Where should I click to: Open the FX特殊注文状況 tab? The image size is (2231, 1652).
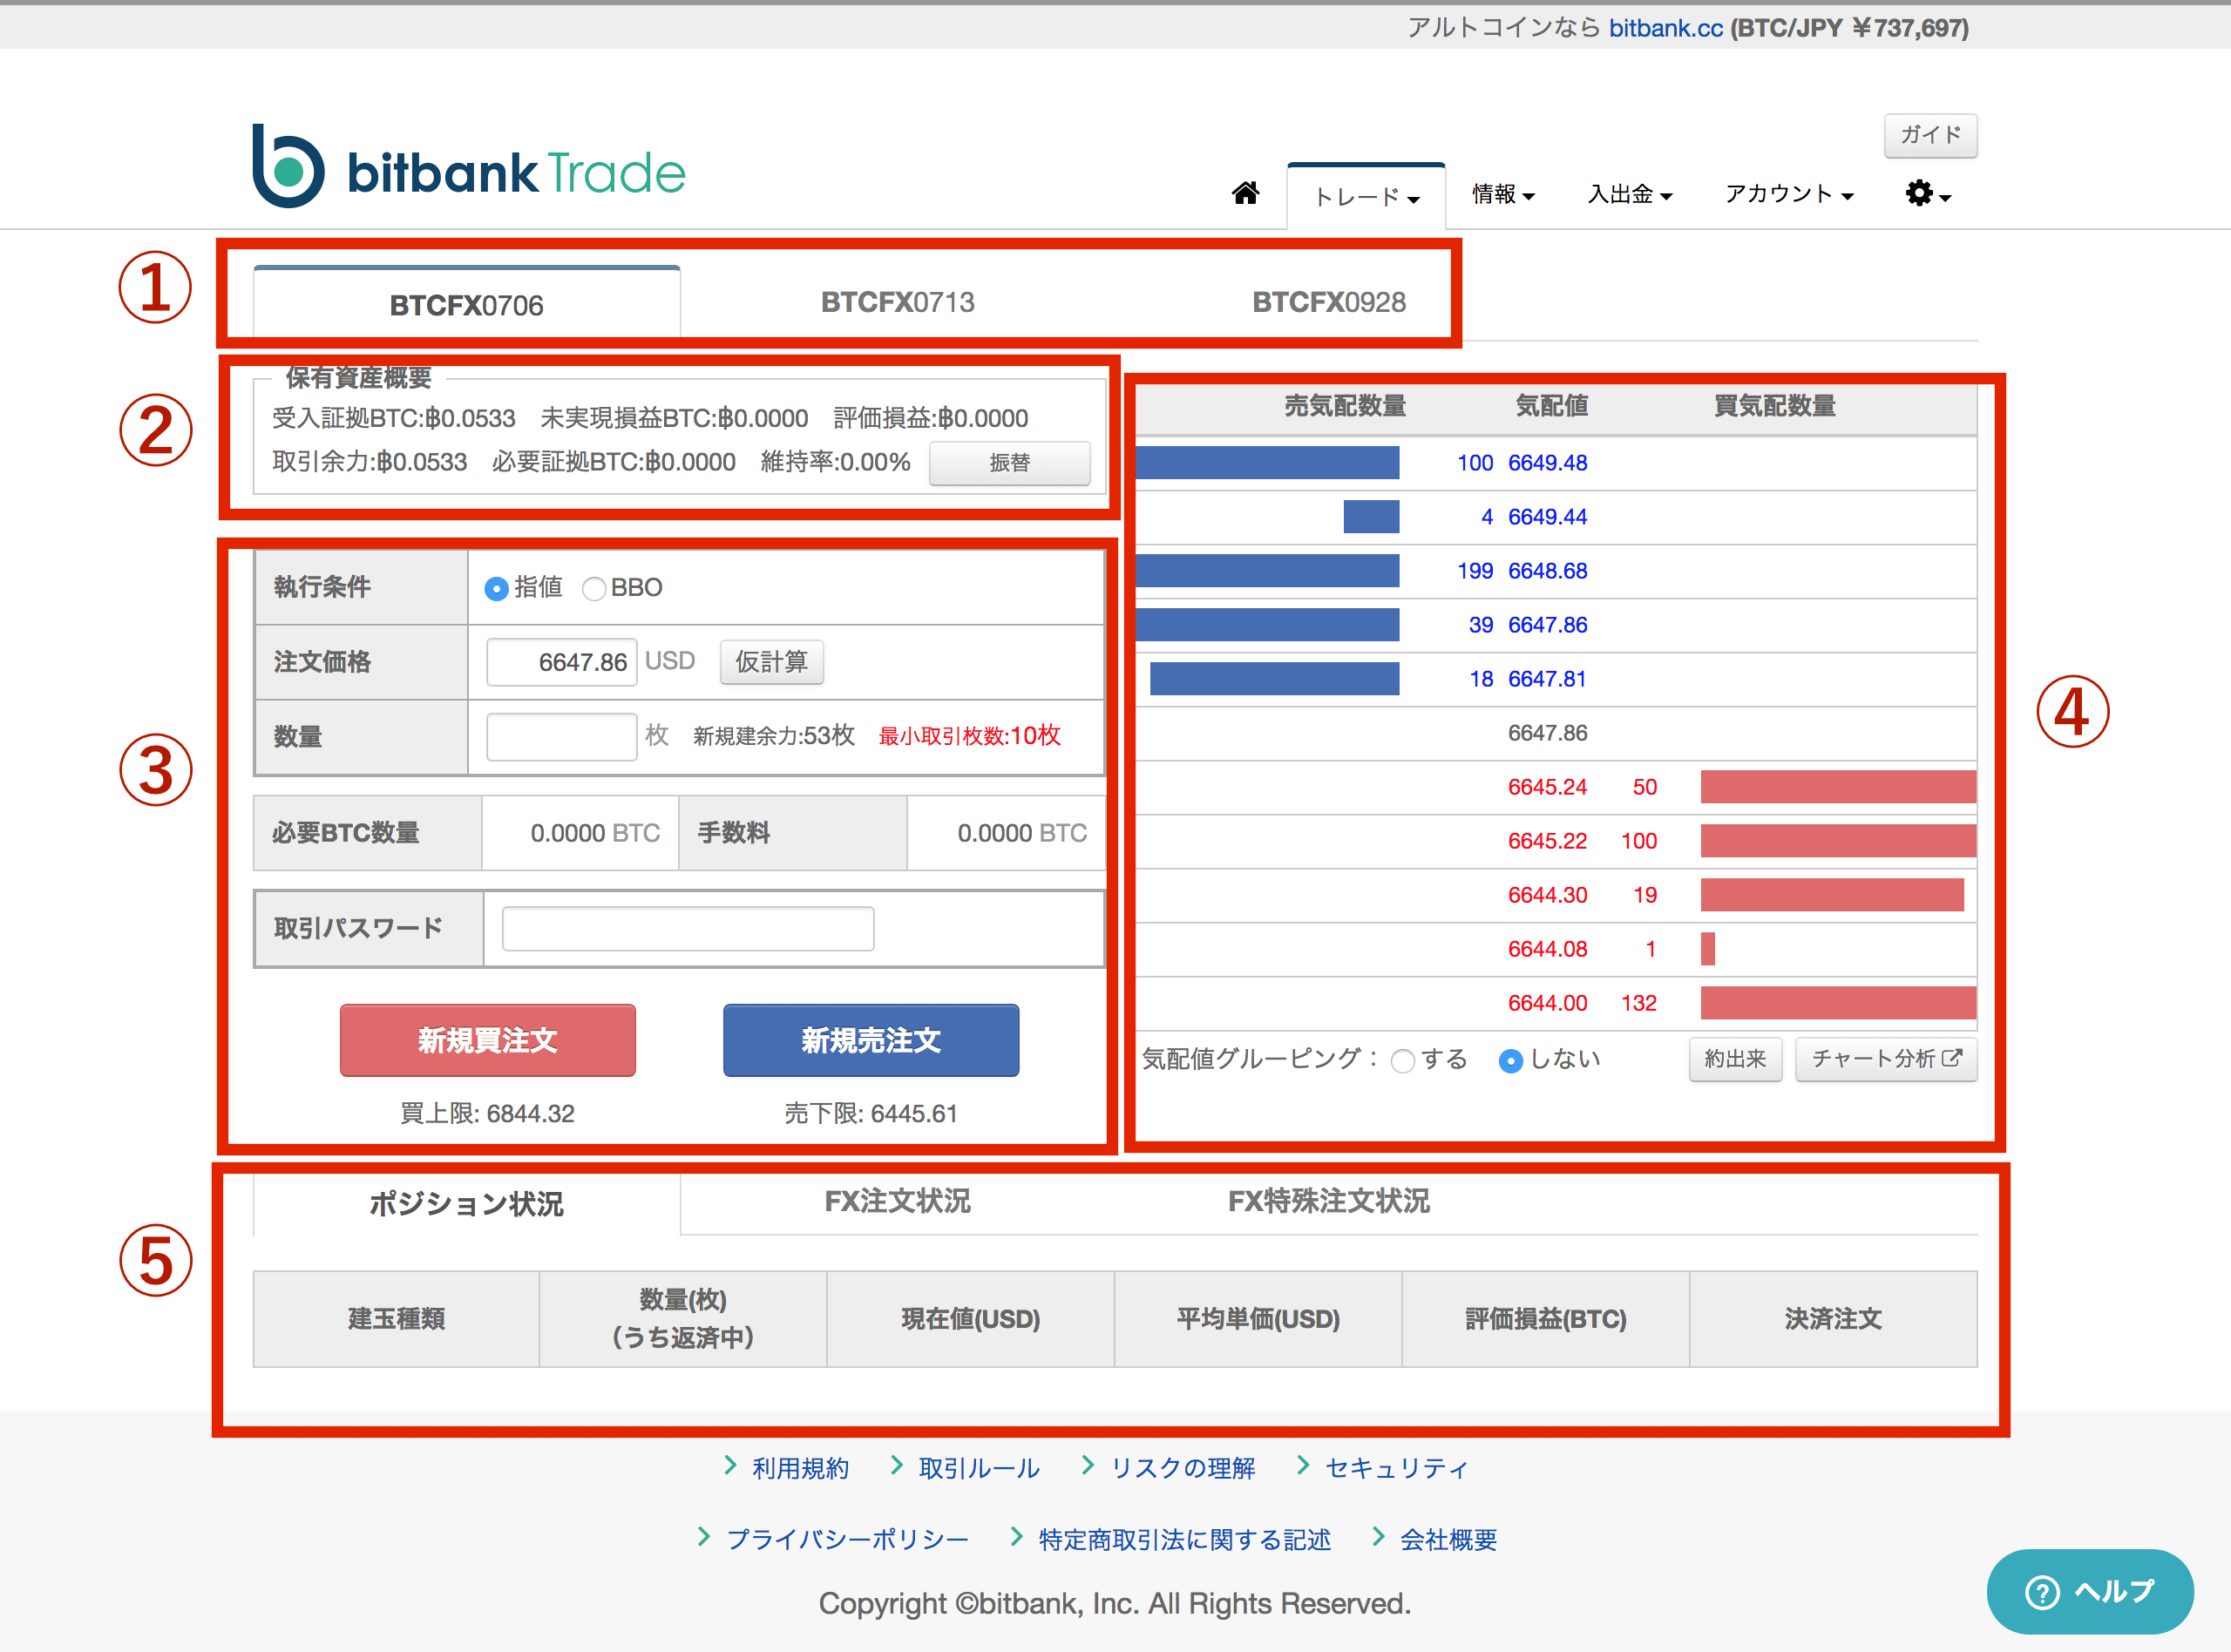[x=1329, y=1201]
